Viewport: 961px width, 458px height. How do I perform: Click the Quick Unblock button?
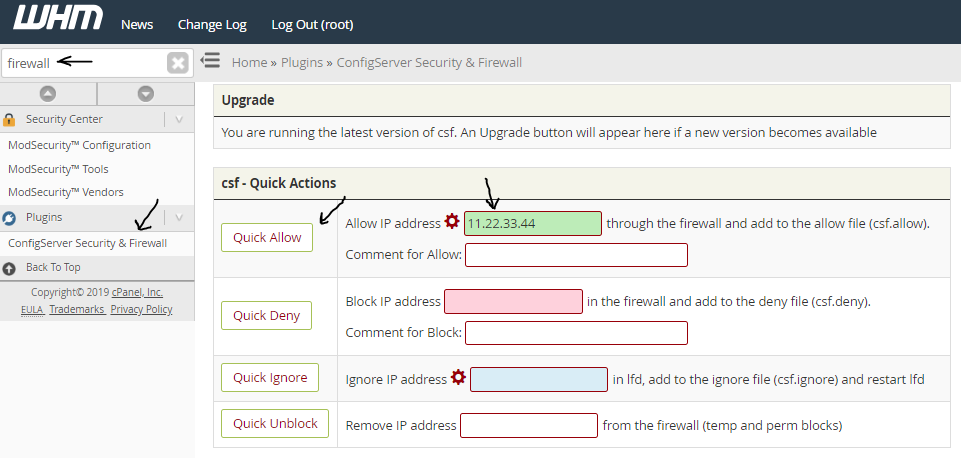275,423
